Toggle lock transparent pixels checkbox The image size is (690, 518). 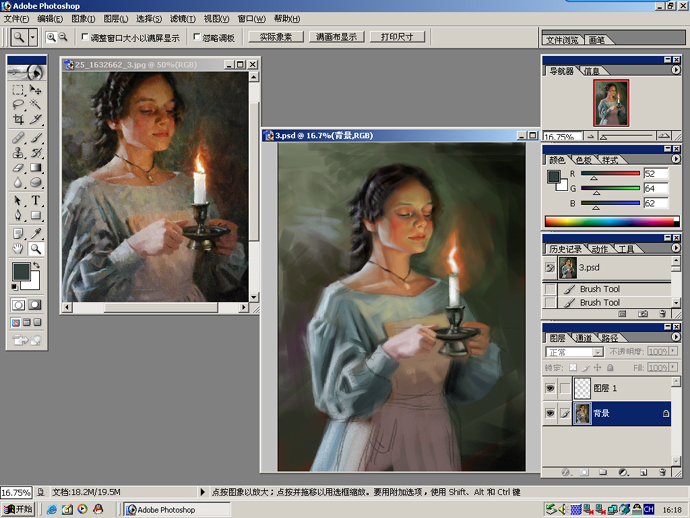pyautogui.click(x=573, y=367)
